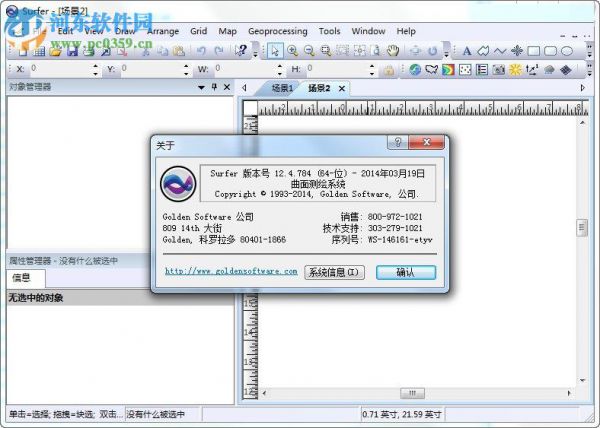This screenshot has height=428, width=600.
Task: Click the context Help question-mark icon
Action: click(x=241, y=50)
